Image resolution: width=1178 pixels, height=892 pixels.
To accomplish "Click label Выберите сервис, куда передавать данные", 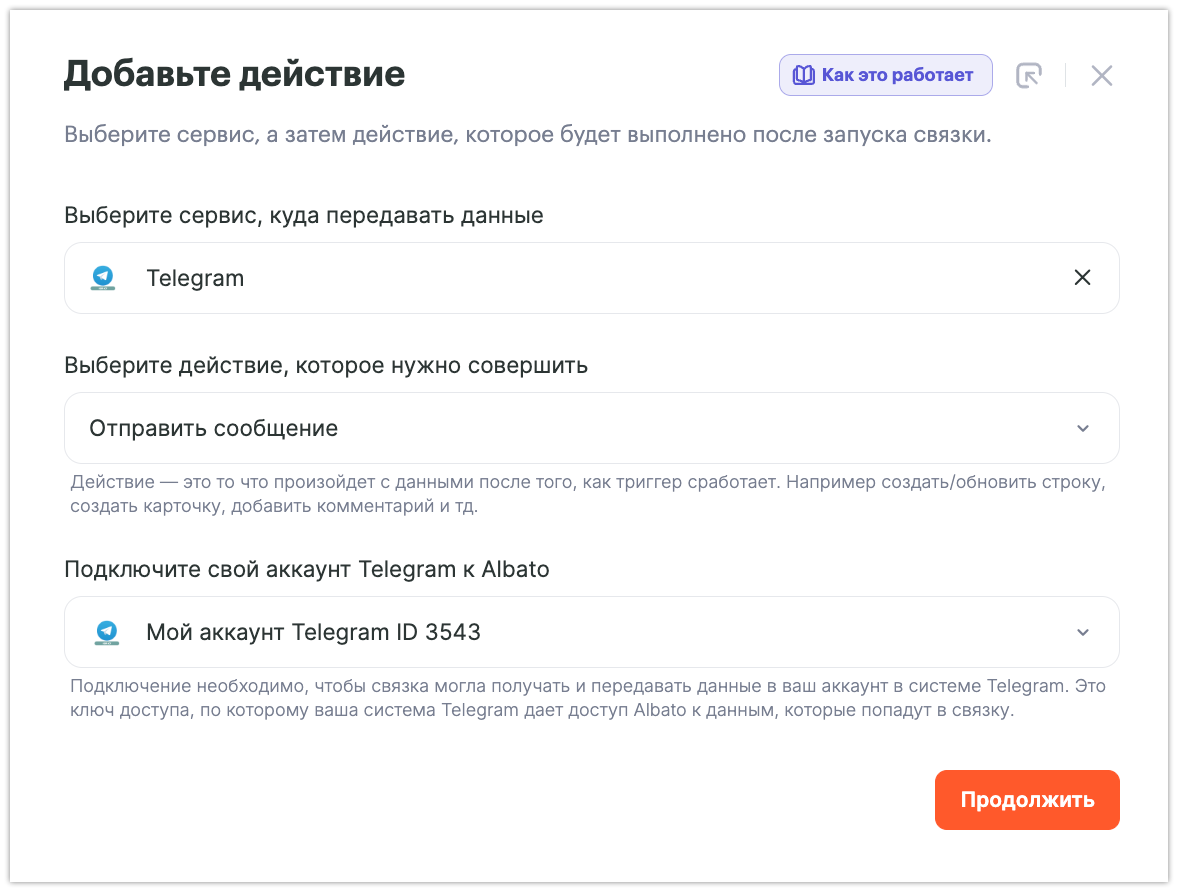I will coord(304,215).
